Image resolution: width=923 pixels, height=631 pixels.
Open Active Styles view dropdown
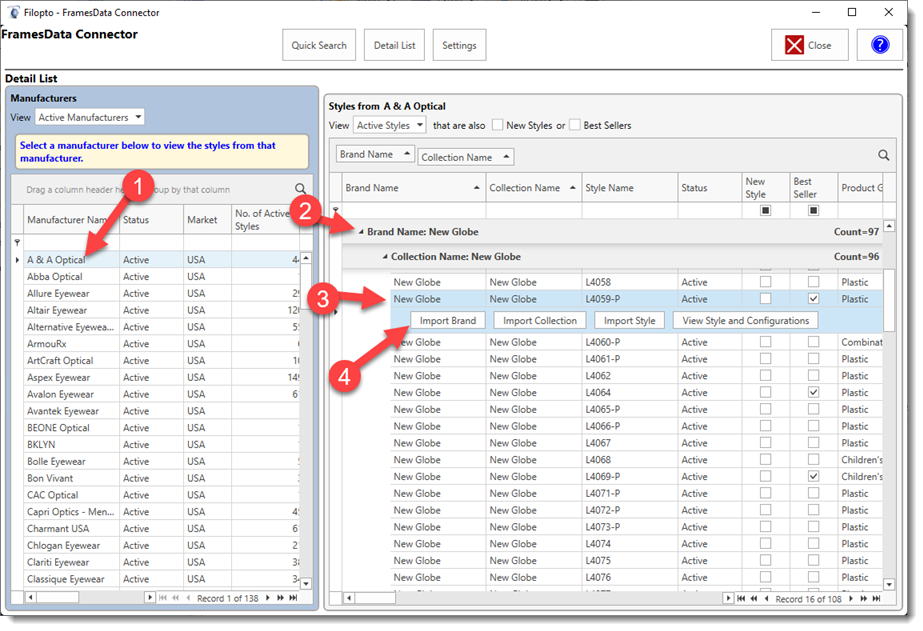(x=420, y=125)
